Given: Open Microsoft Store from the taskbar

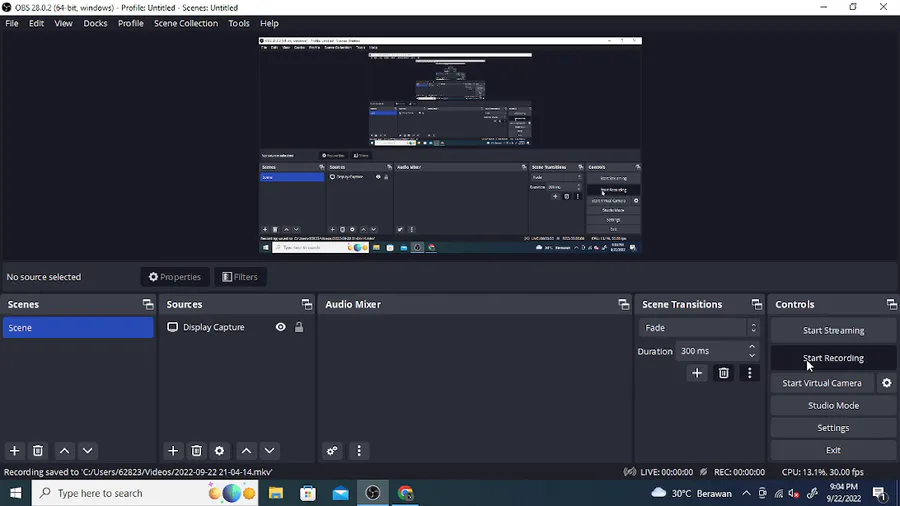Looking at the screenshot, I should click(308, 493).
